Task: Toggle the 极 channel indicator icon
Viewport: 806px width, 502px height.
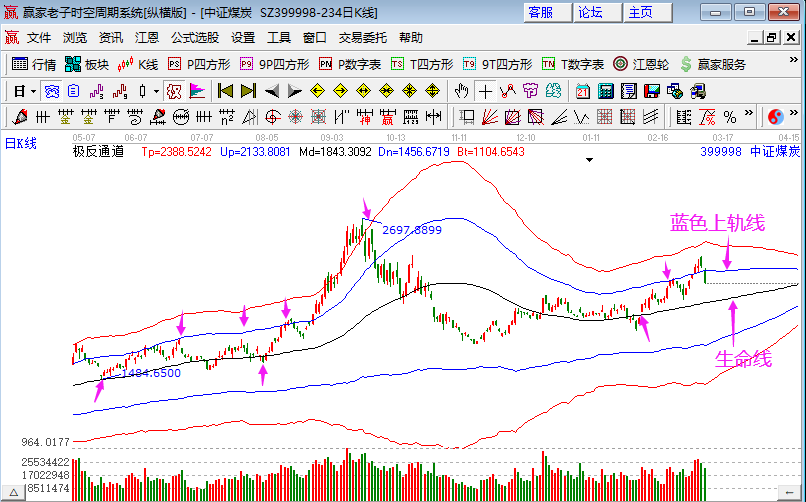Action: tap(174, 91)
